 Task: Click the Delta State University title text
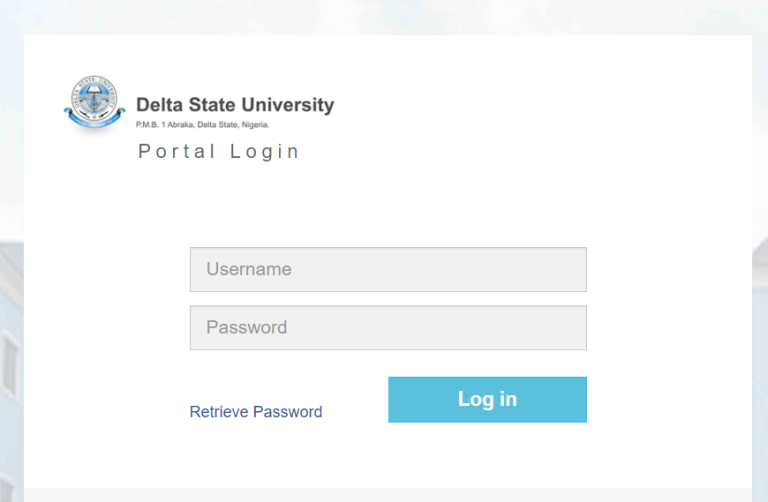pyautogui.click(x=235, y=105)
